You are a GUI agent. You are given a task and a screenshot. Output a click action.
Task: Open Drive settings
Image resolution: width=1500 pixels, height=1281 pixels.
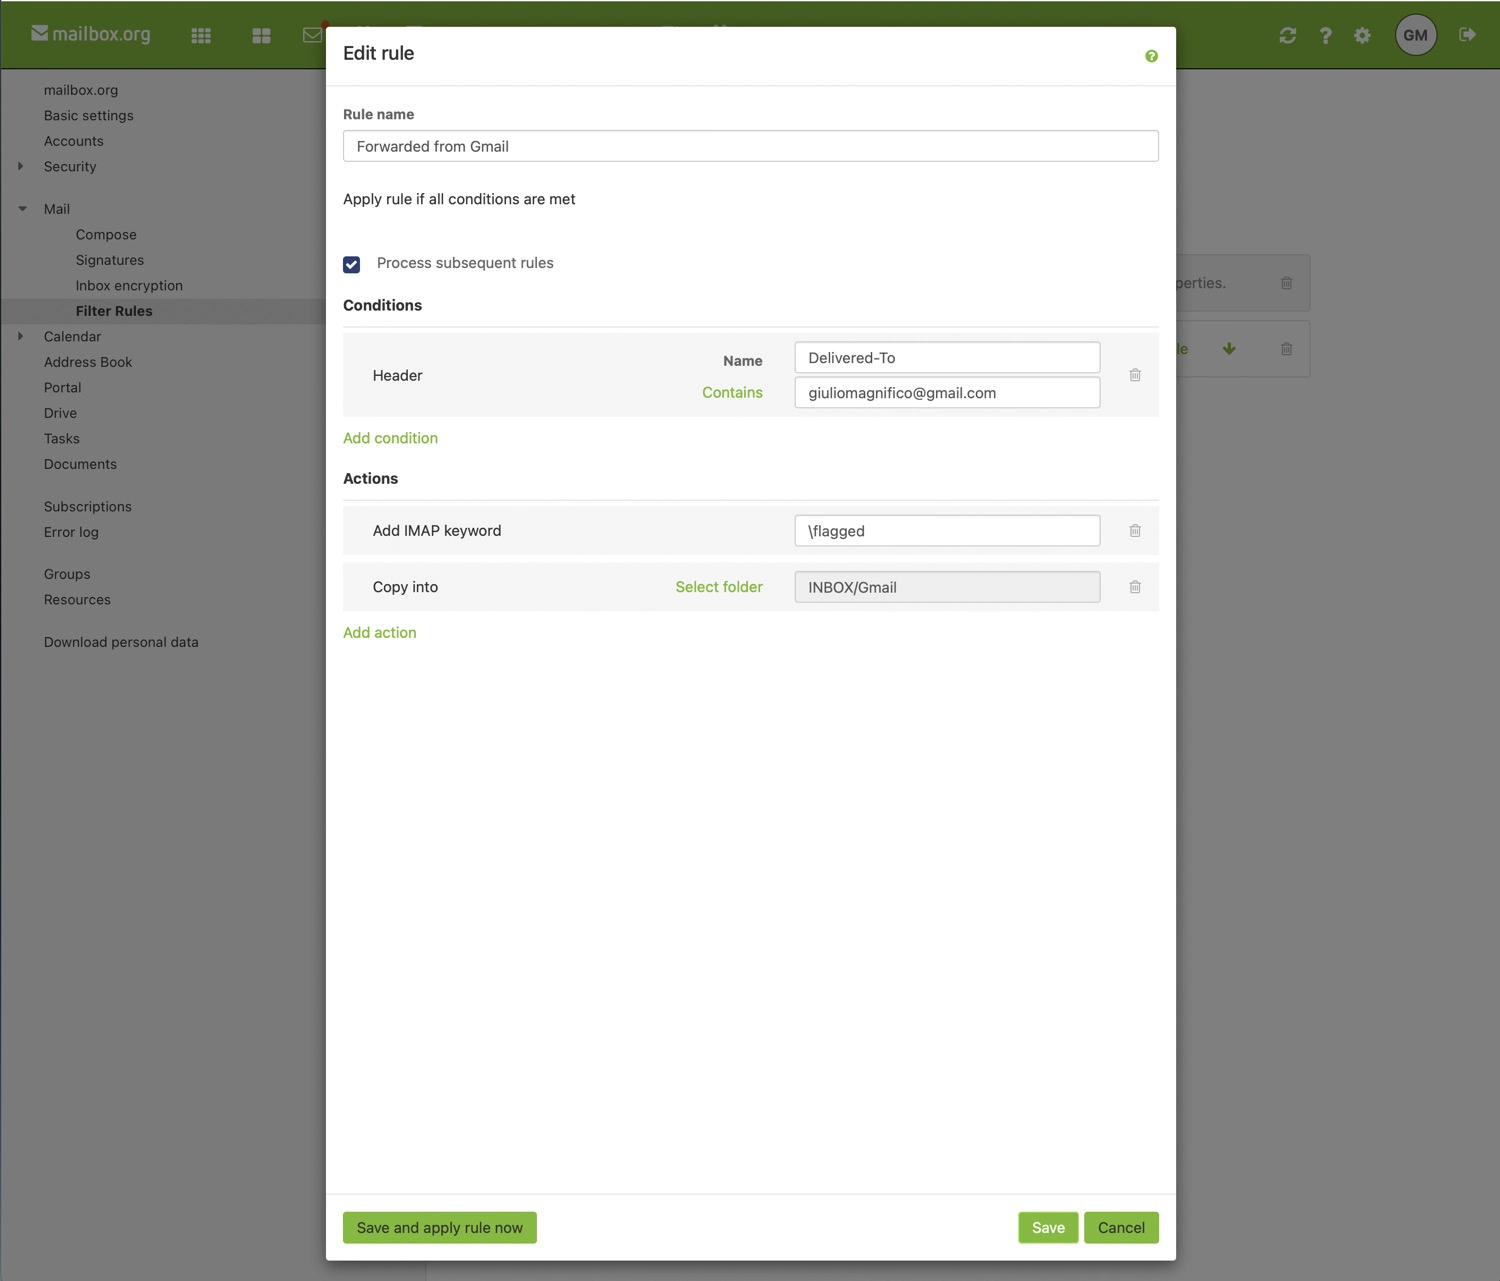point(60,413)
